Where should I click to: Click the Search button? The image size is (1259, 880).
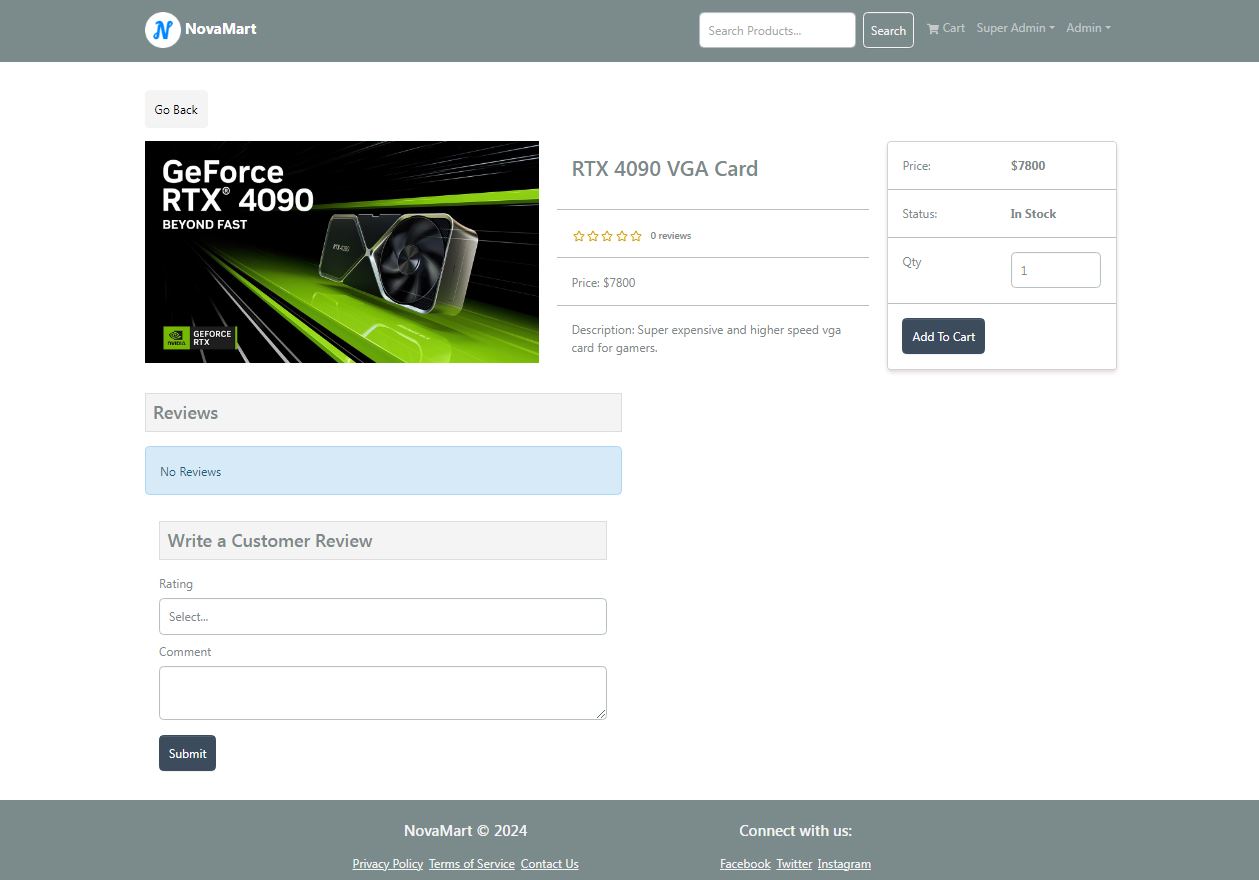click(x=888, y=30)
